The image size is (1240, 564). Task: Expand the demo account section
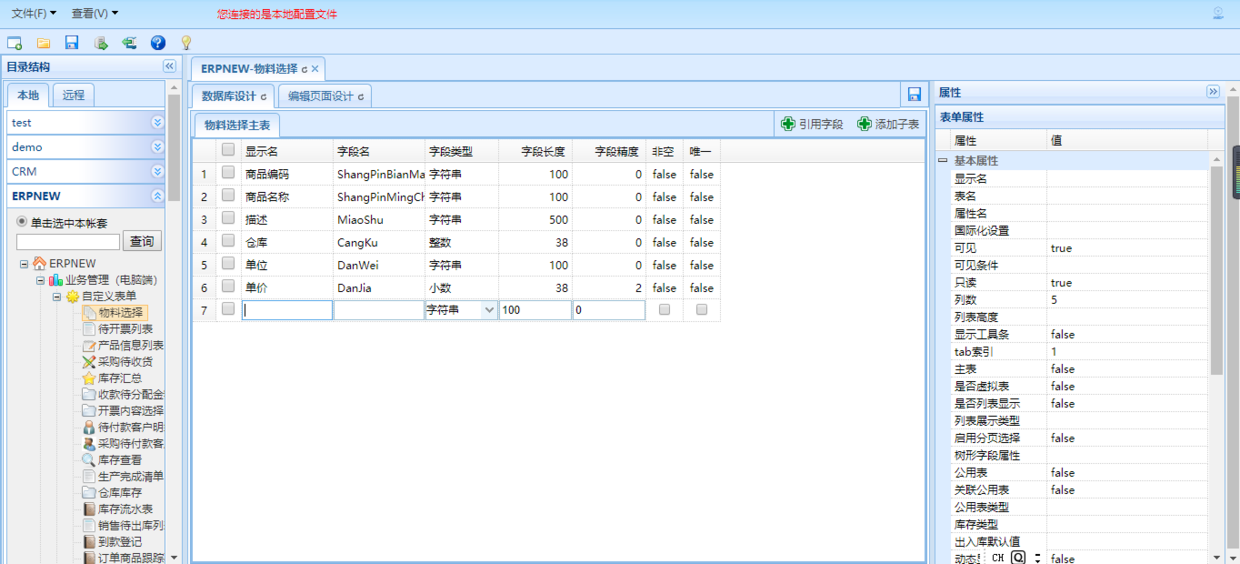(157, 147)
